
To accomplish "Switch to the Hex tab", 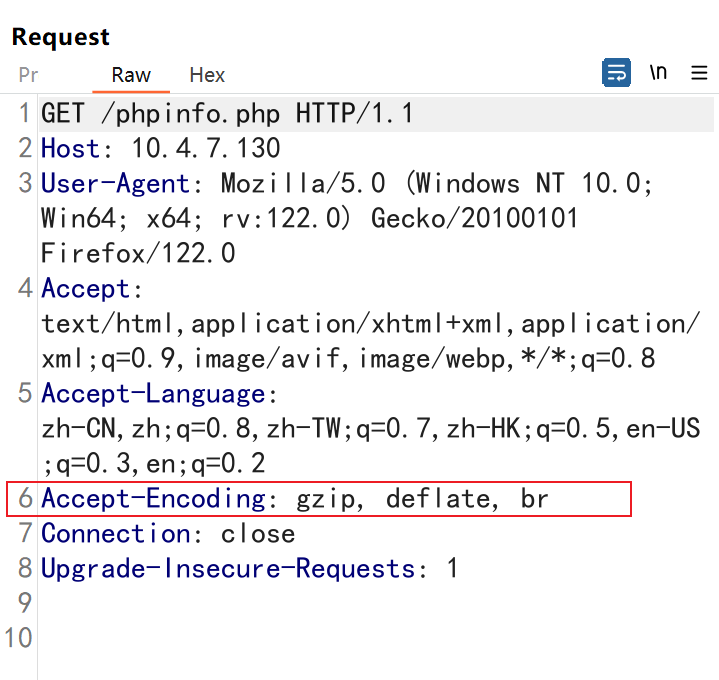I will click(x=207, y=75).
